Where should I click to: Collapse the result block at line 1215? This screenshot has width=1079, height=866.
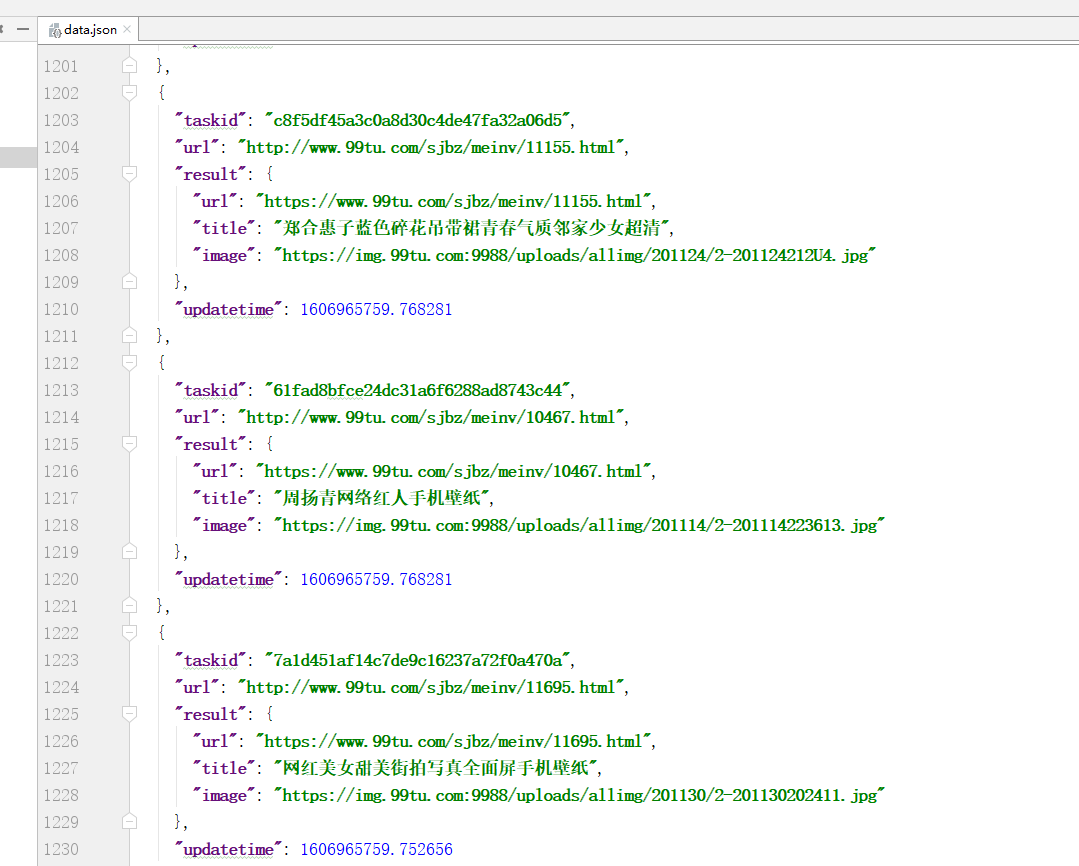tap(129, 443)
